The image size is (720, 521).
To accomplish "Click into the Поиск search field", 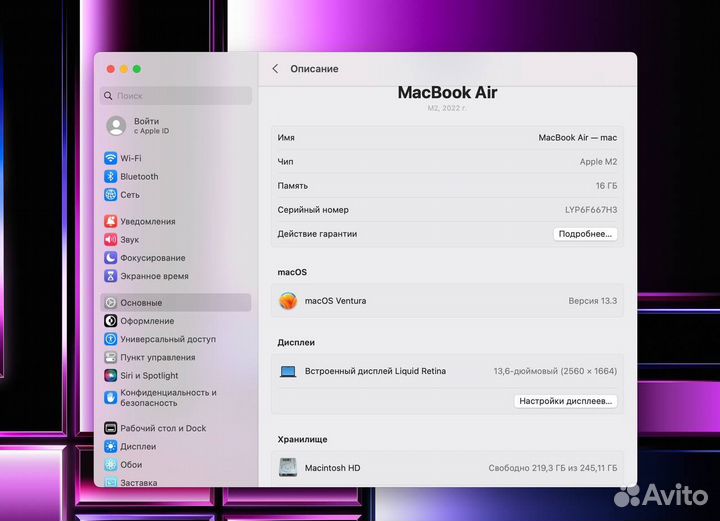I will pos(176,95).
